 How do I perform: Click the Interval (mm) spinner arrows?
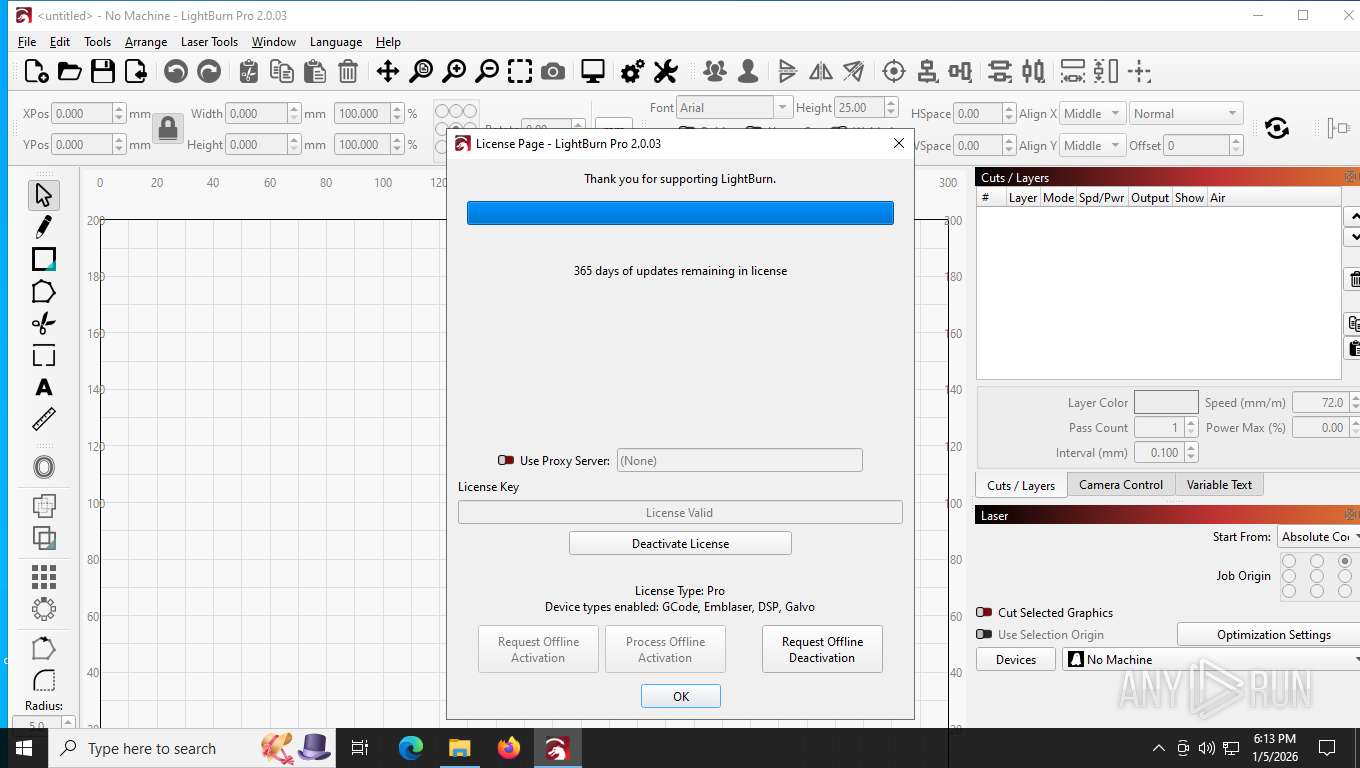click(x=1191, y=452)
